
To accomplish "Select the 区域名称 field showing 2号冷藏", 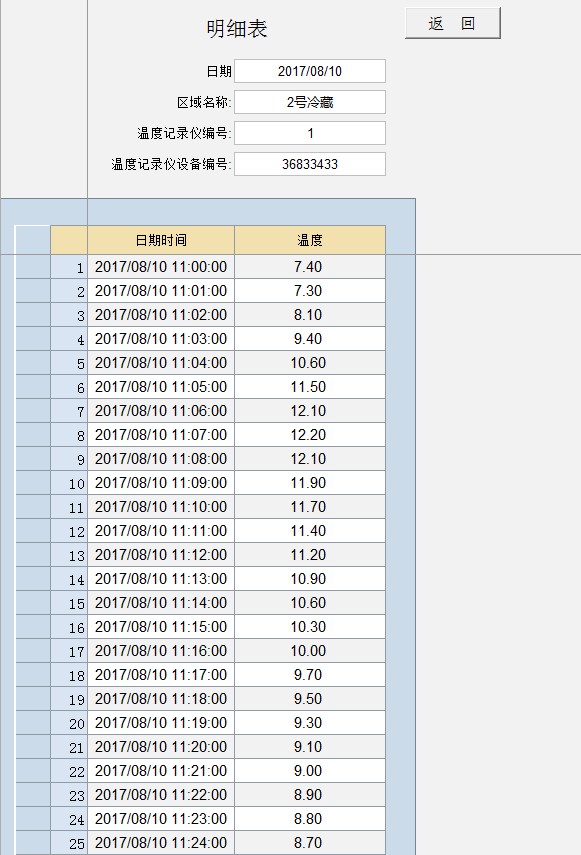I will pyautogui.click(x=310, y=102).
